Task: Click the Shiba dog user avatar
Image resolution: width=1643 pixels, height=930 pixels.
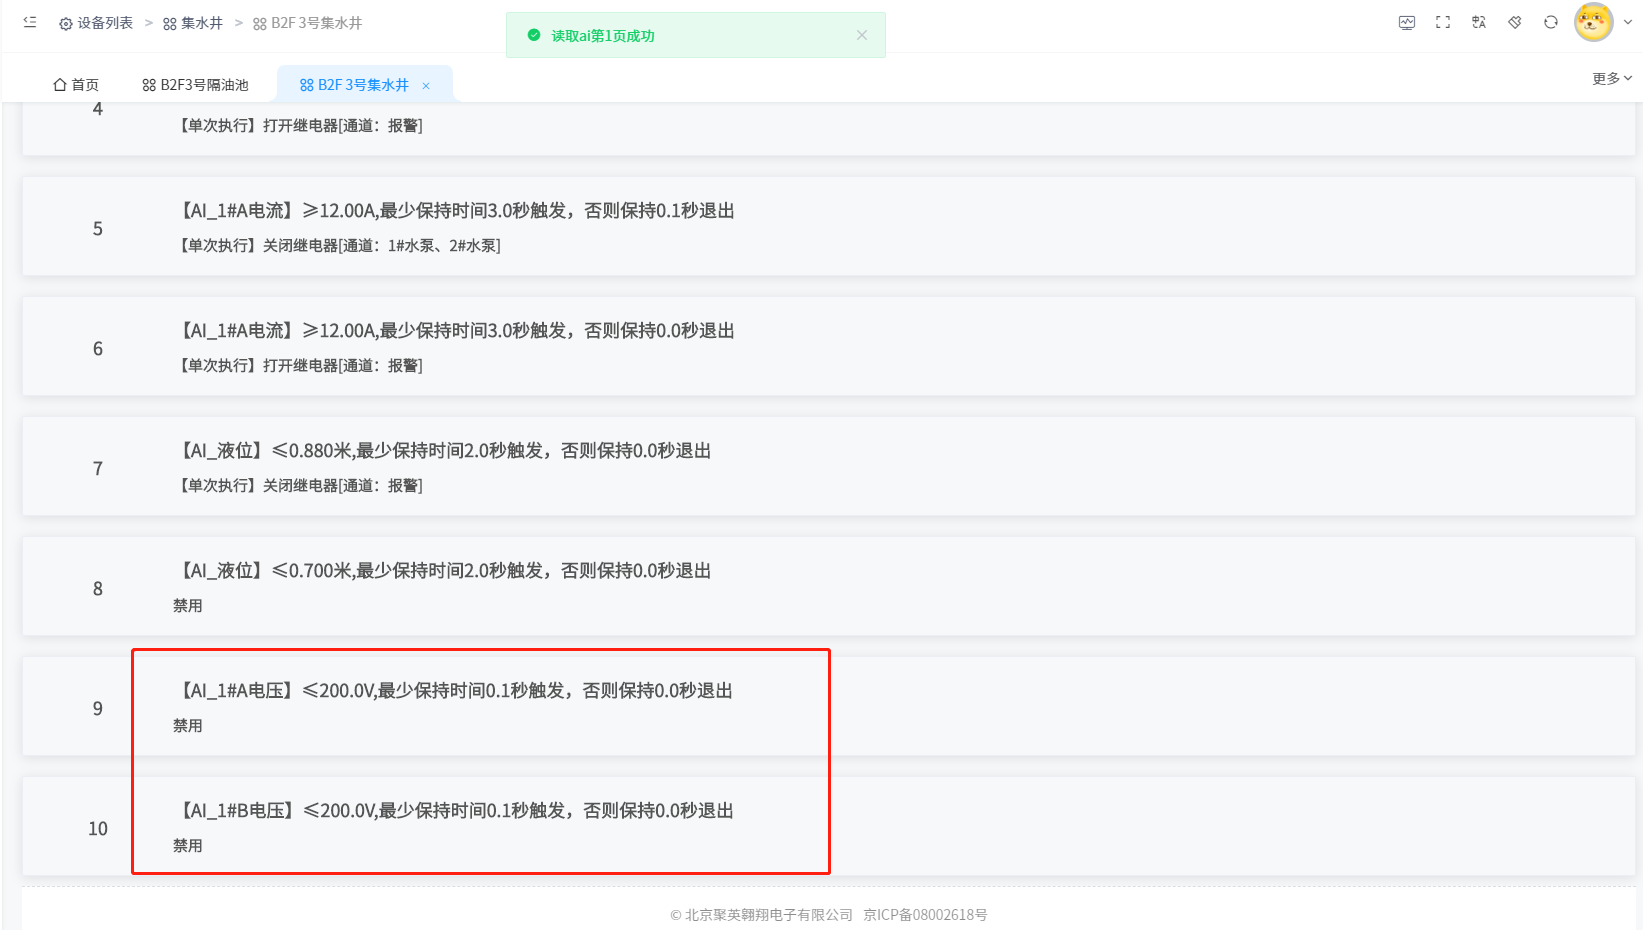Action: tap(1593, 22)
